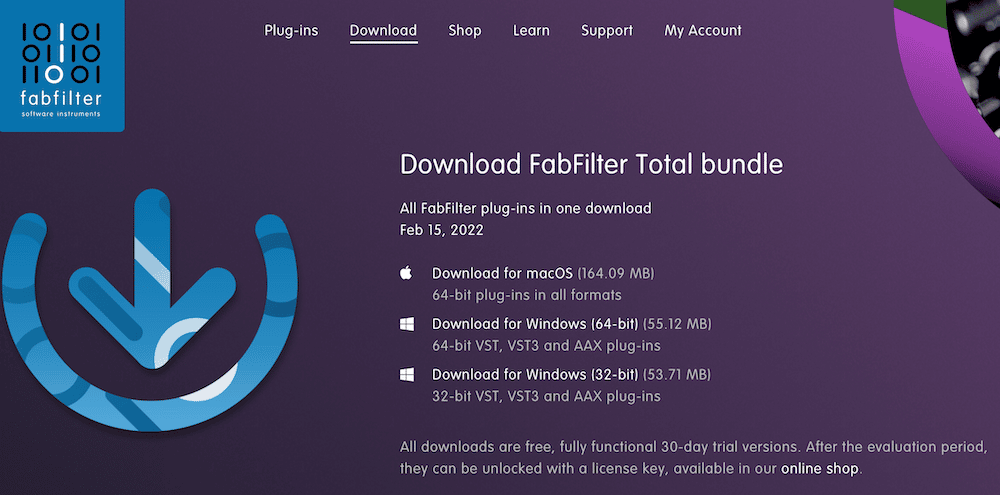Click the text All FabFilter plug-ins in one download
This screenshot has width=1000, height=495.
pyautogui.click(x=526, y=209)
